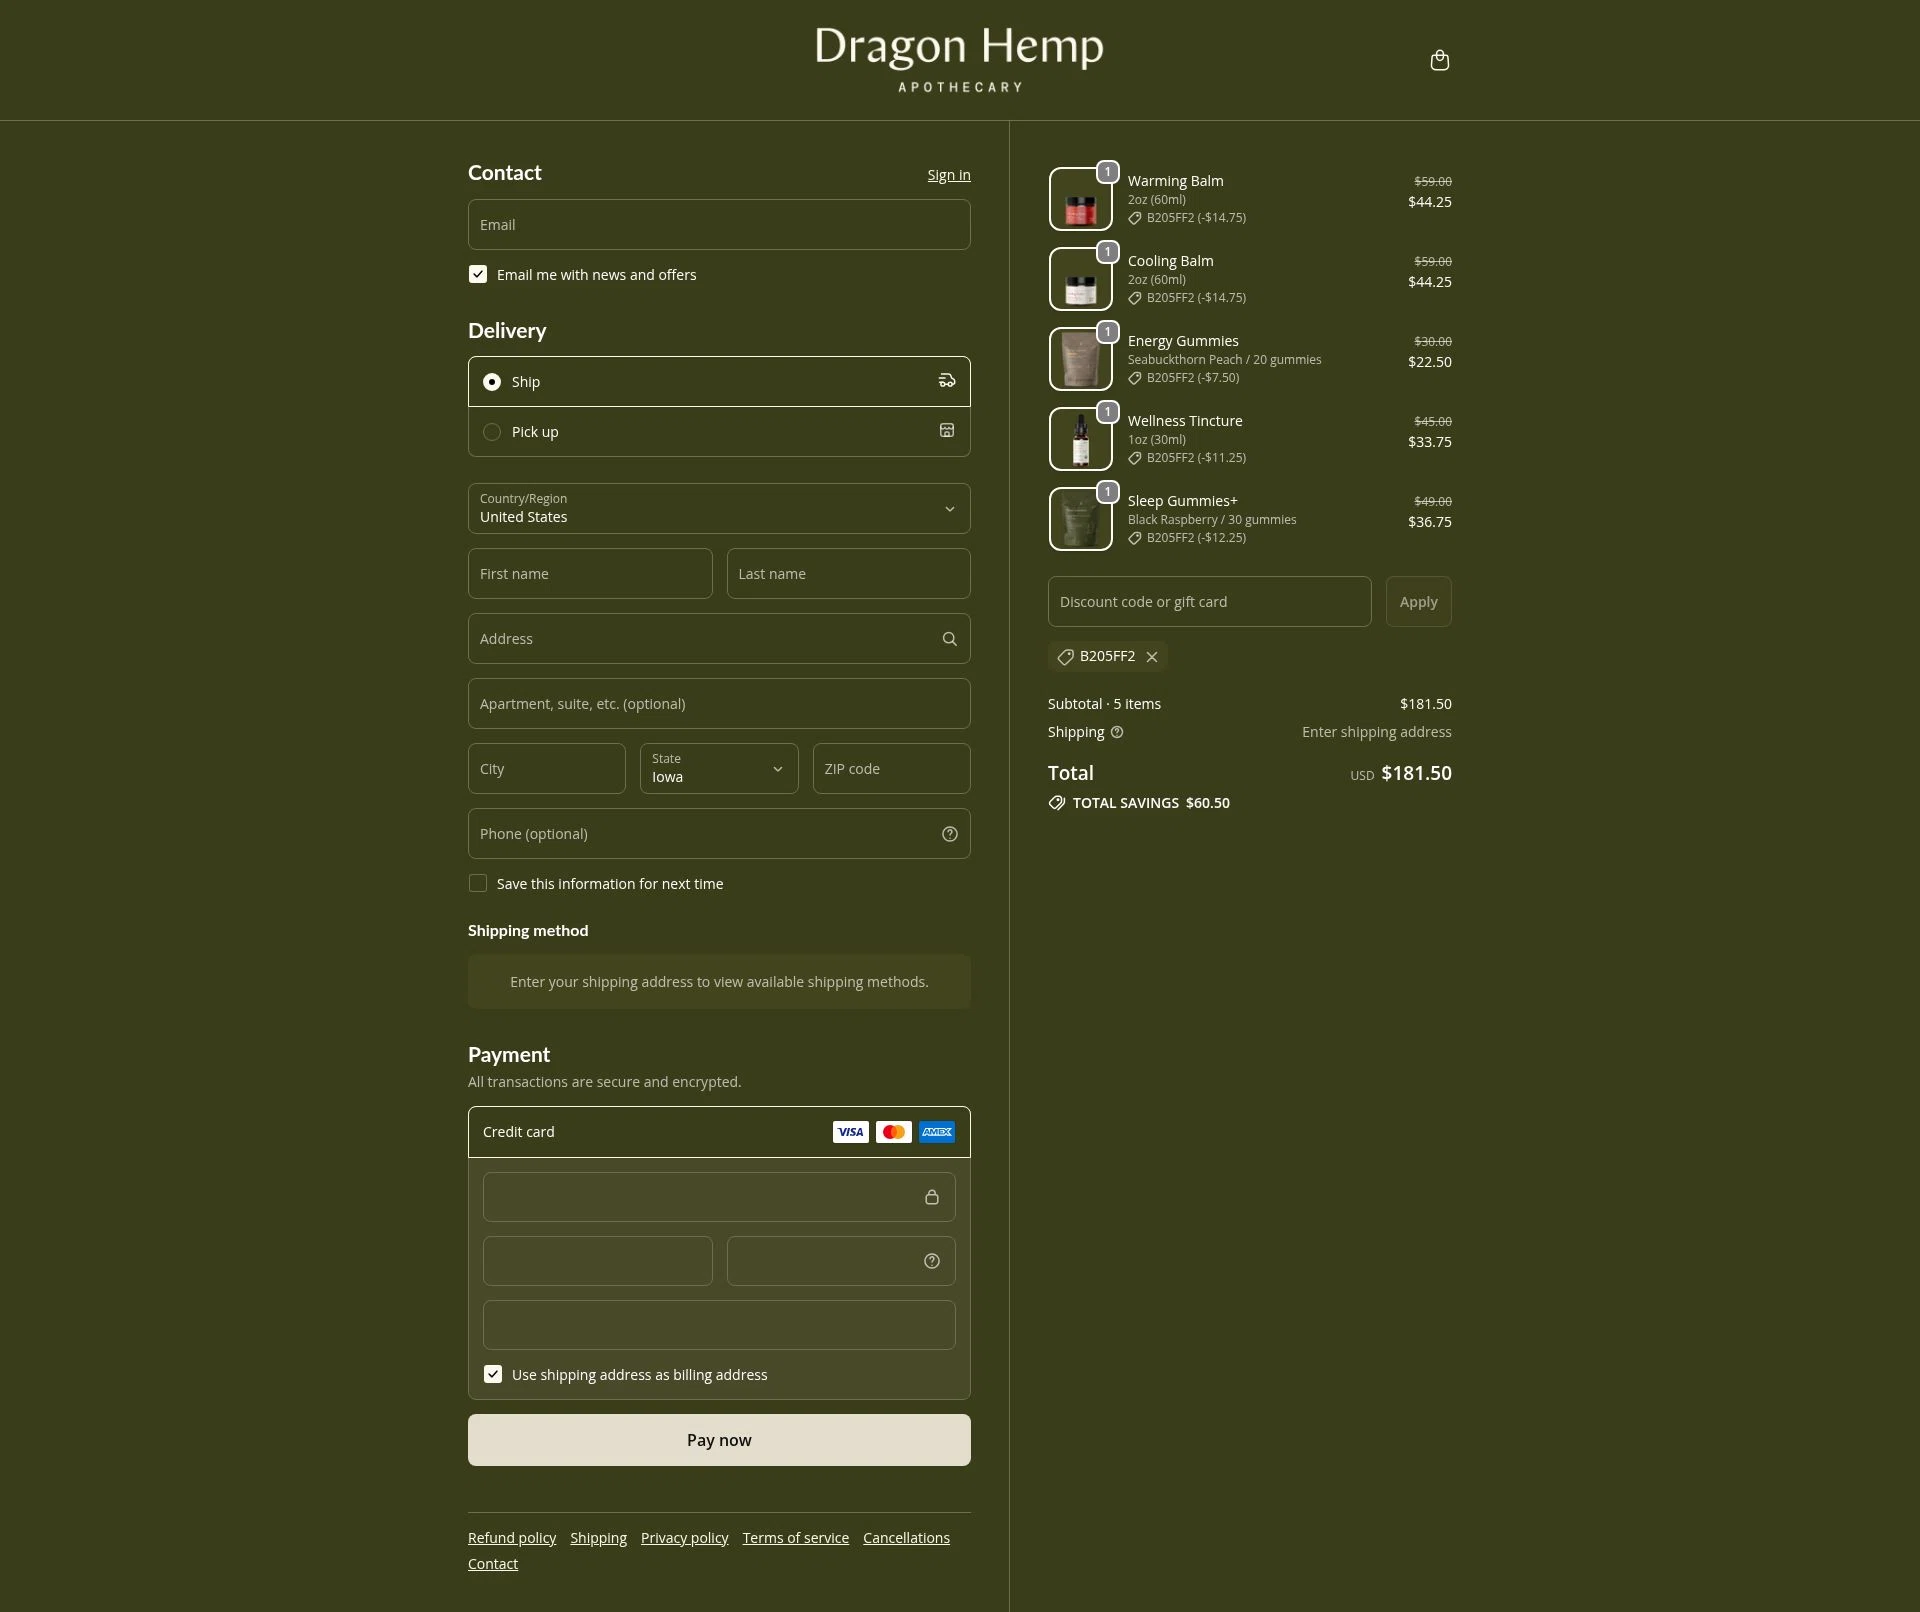The width and height of the screenshot is (1920, 1612).
Task: Click the security code help icon
Action: (x=930, y=1261)
